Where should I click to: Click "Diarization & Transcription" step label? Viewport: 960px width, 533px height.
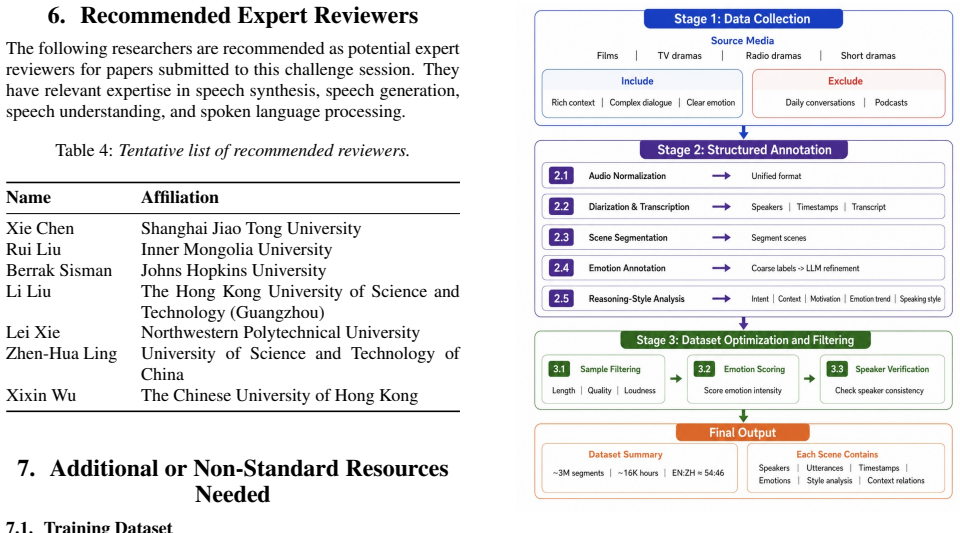639,207
